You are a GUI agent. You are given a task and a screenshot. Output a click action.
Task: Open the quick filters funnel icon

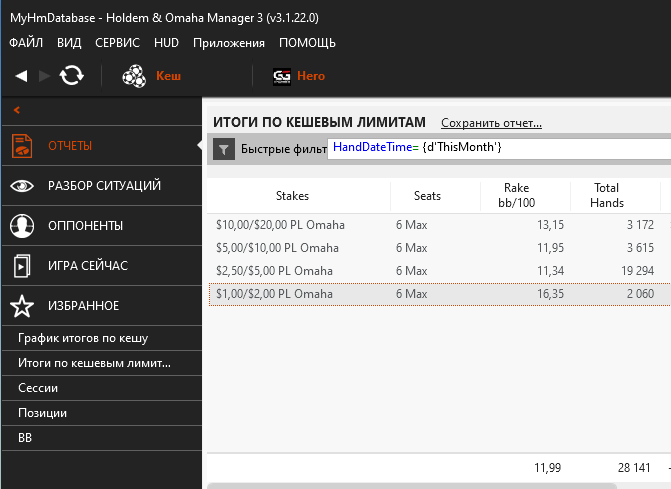click(x=224, y=149)
